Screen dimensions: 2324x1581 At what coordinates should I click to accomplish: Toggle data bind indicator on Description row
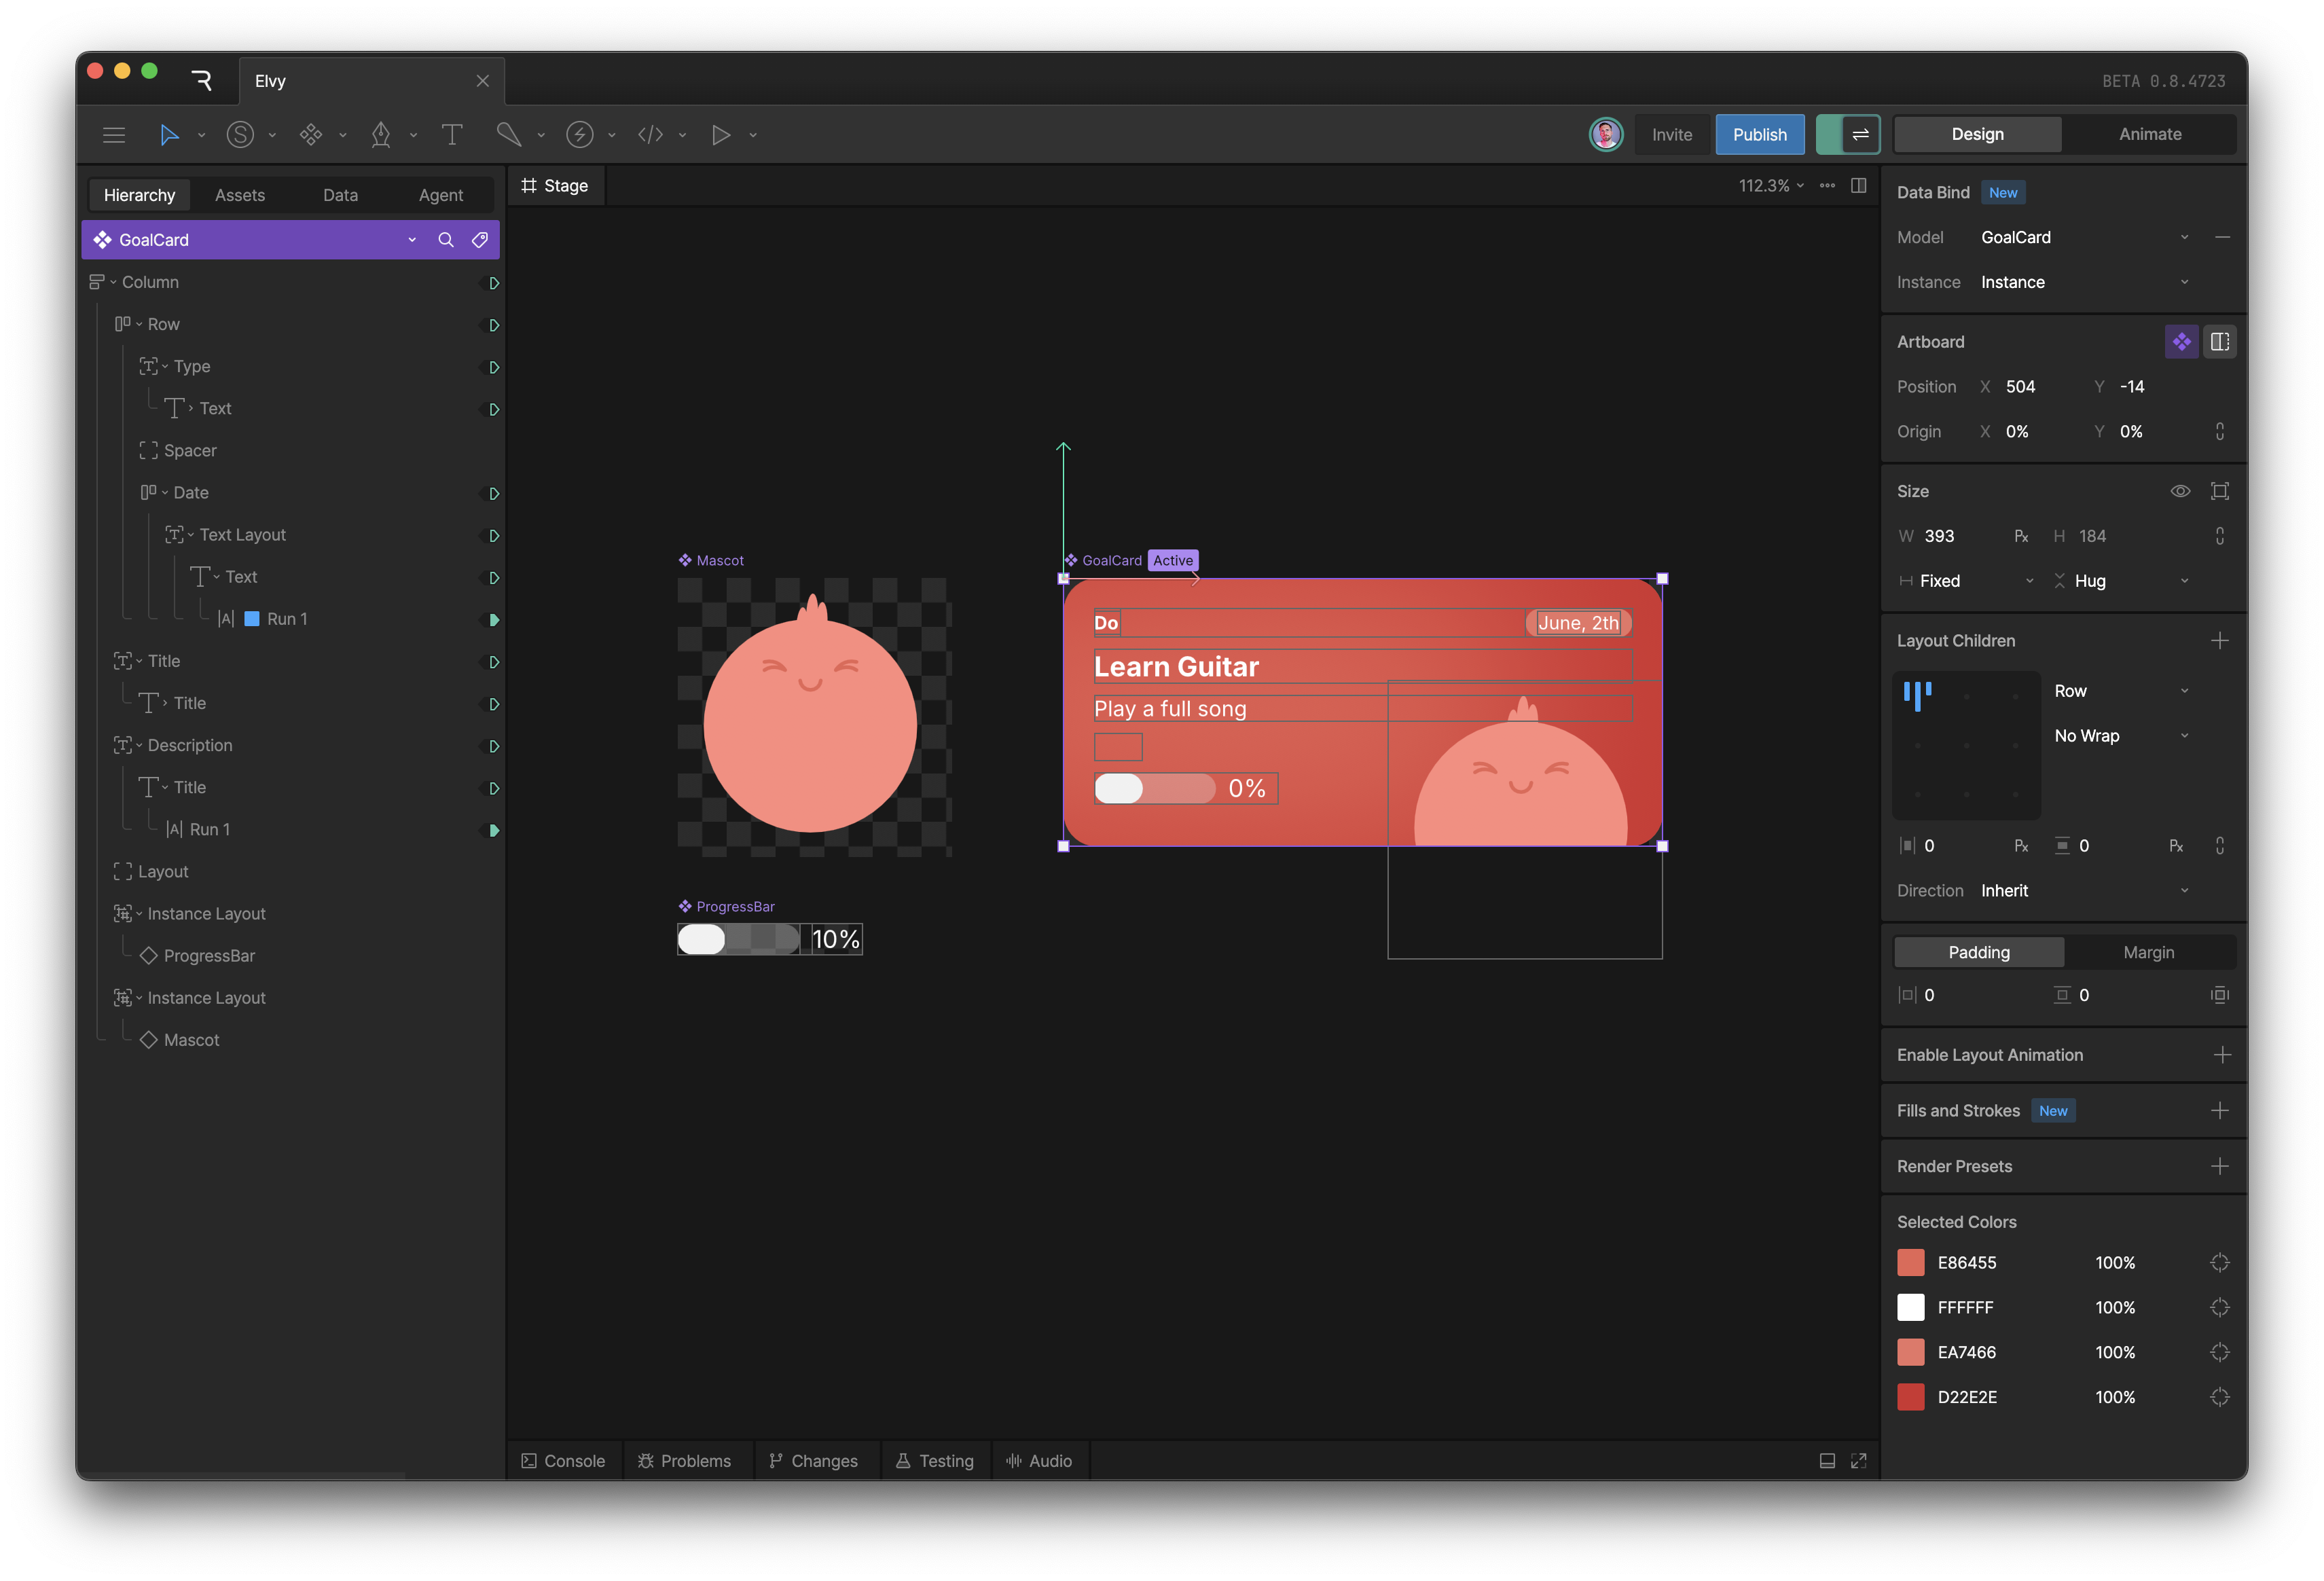pyautogui.click(x=493, y=747)
